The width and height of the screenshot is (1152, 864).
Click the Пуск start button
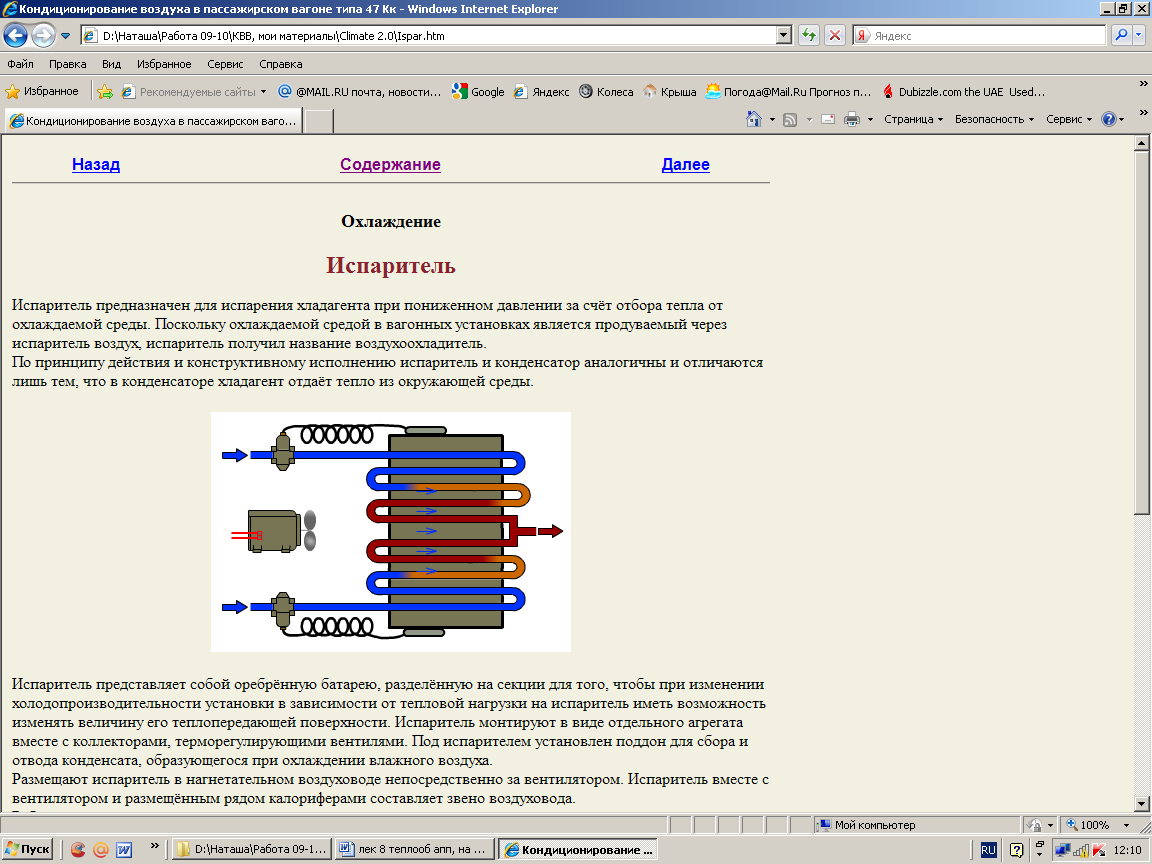coord(28,849)
